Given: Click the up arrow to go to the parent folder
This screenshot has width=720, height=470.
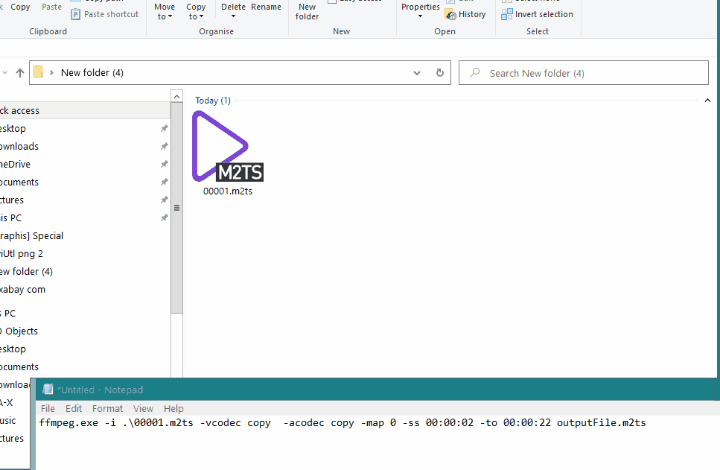Looking at the screenshot, I should (20, 73).
